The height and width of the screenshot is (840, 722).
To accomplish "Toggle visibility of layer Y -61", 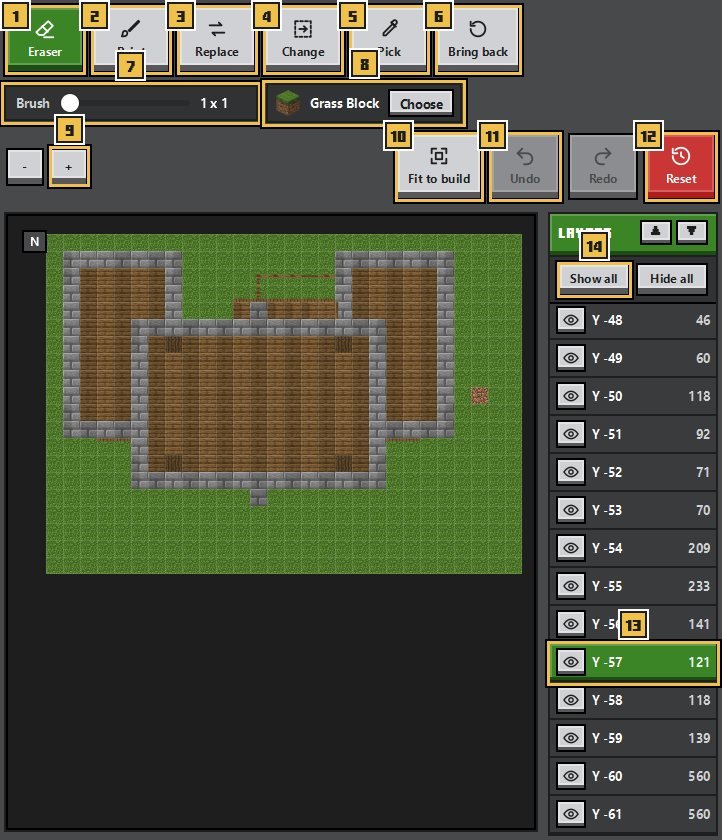I will tap(571, 815).
